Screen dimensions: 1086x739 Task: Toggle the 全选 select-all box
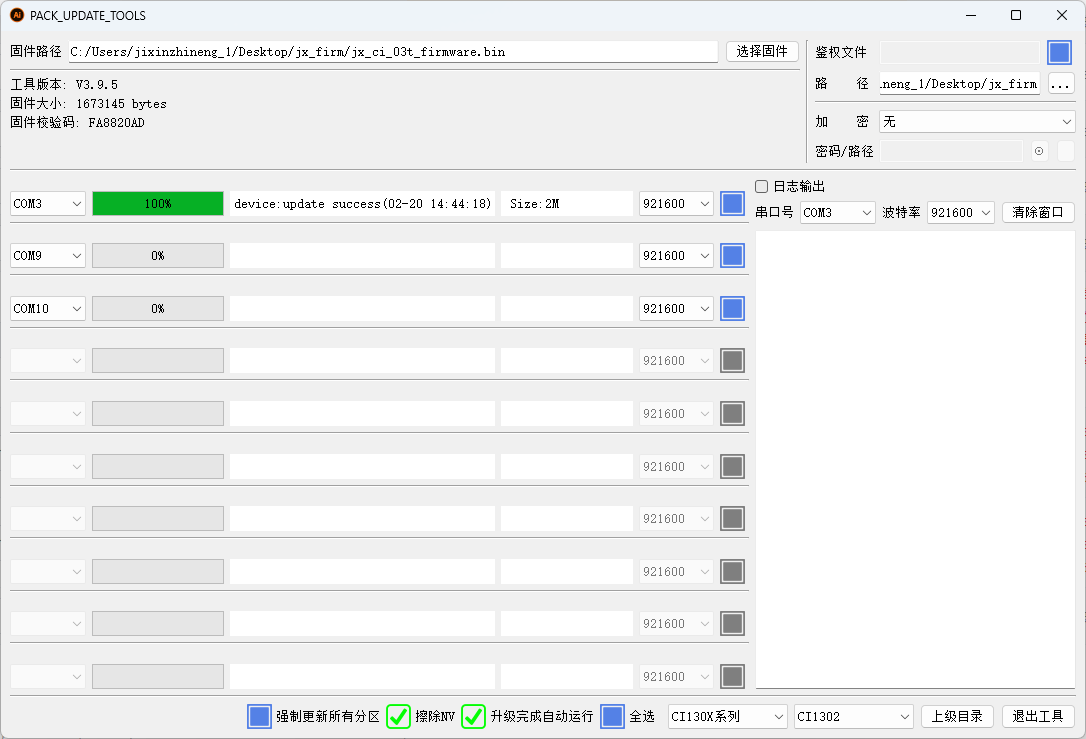click(x=612, y=716)
